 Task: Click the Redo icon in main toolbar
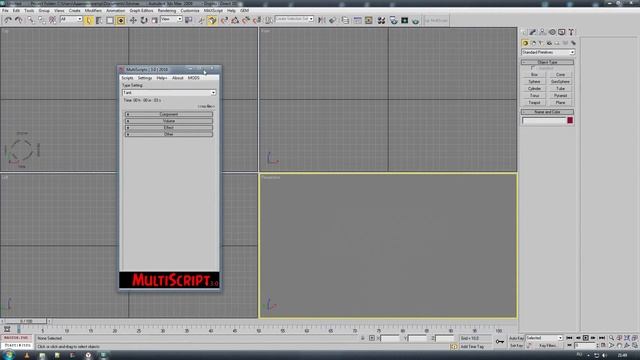19,20
